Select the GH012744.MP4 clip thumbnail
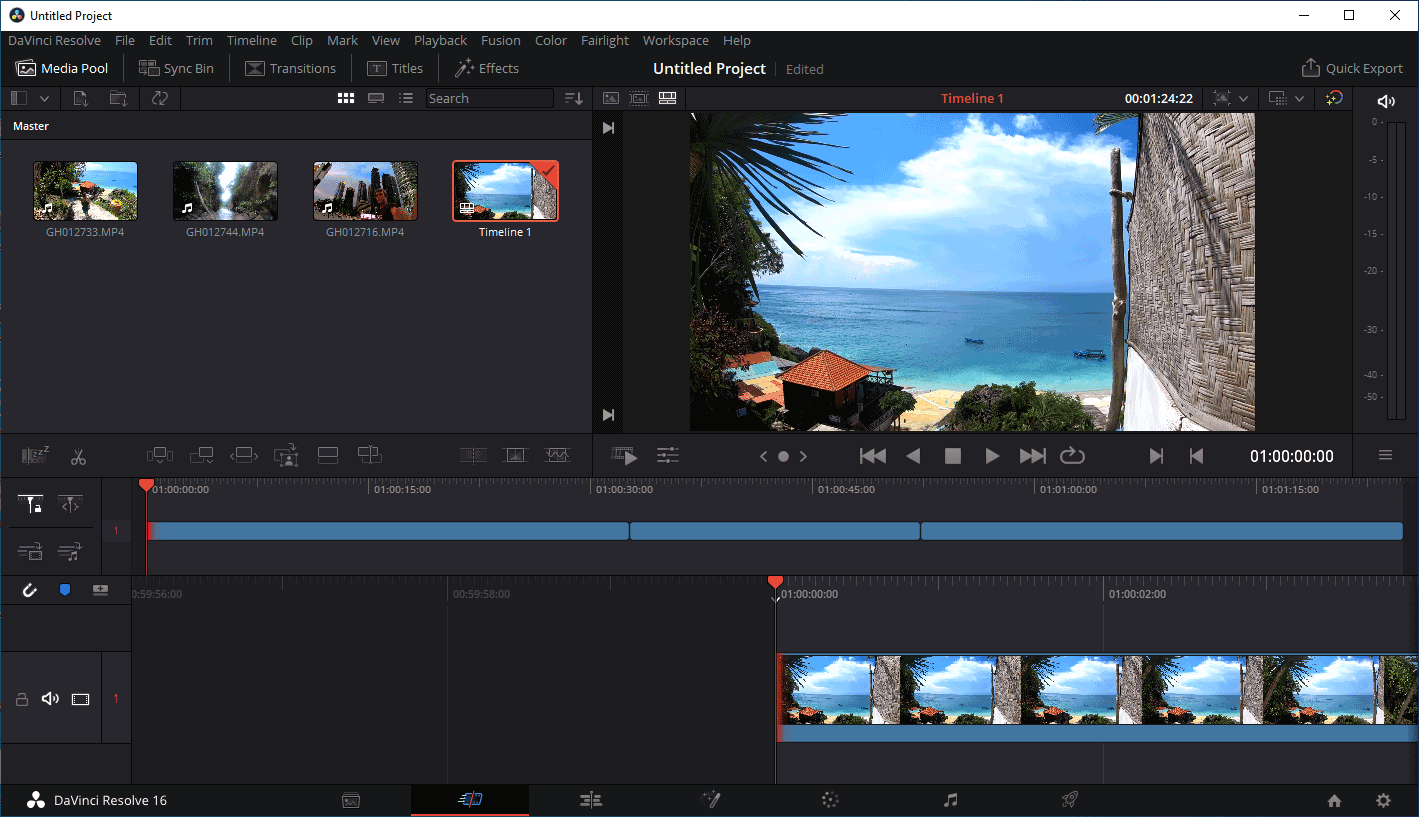Viewport: 1419px width, 817px height. [225, 191]
